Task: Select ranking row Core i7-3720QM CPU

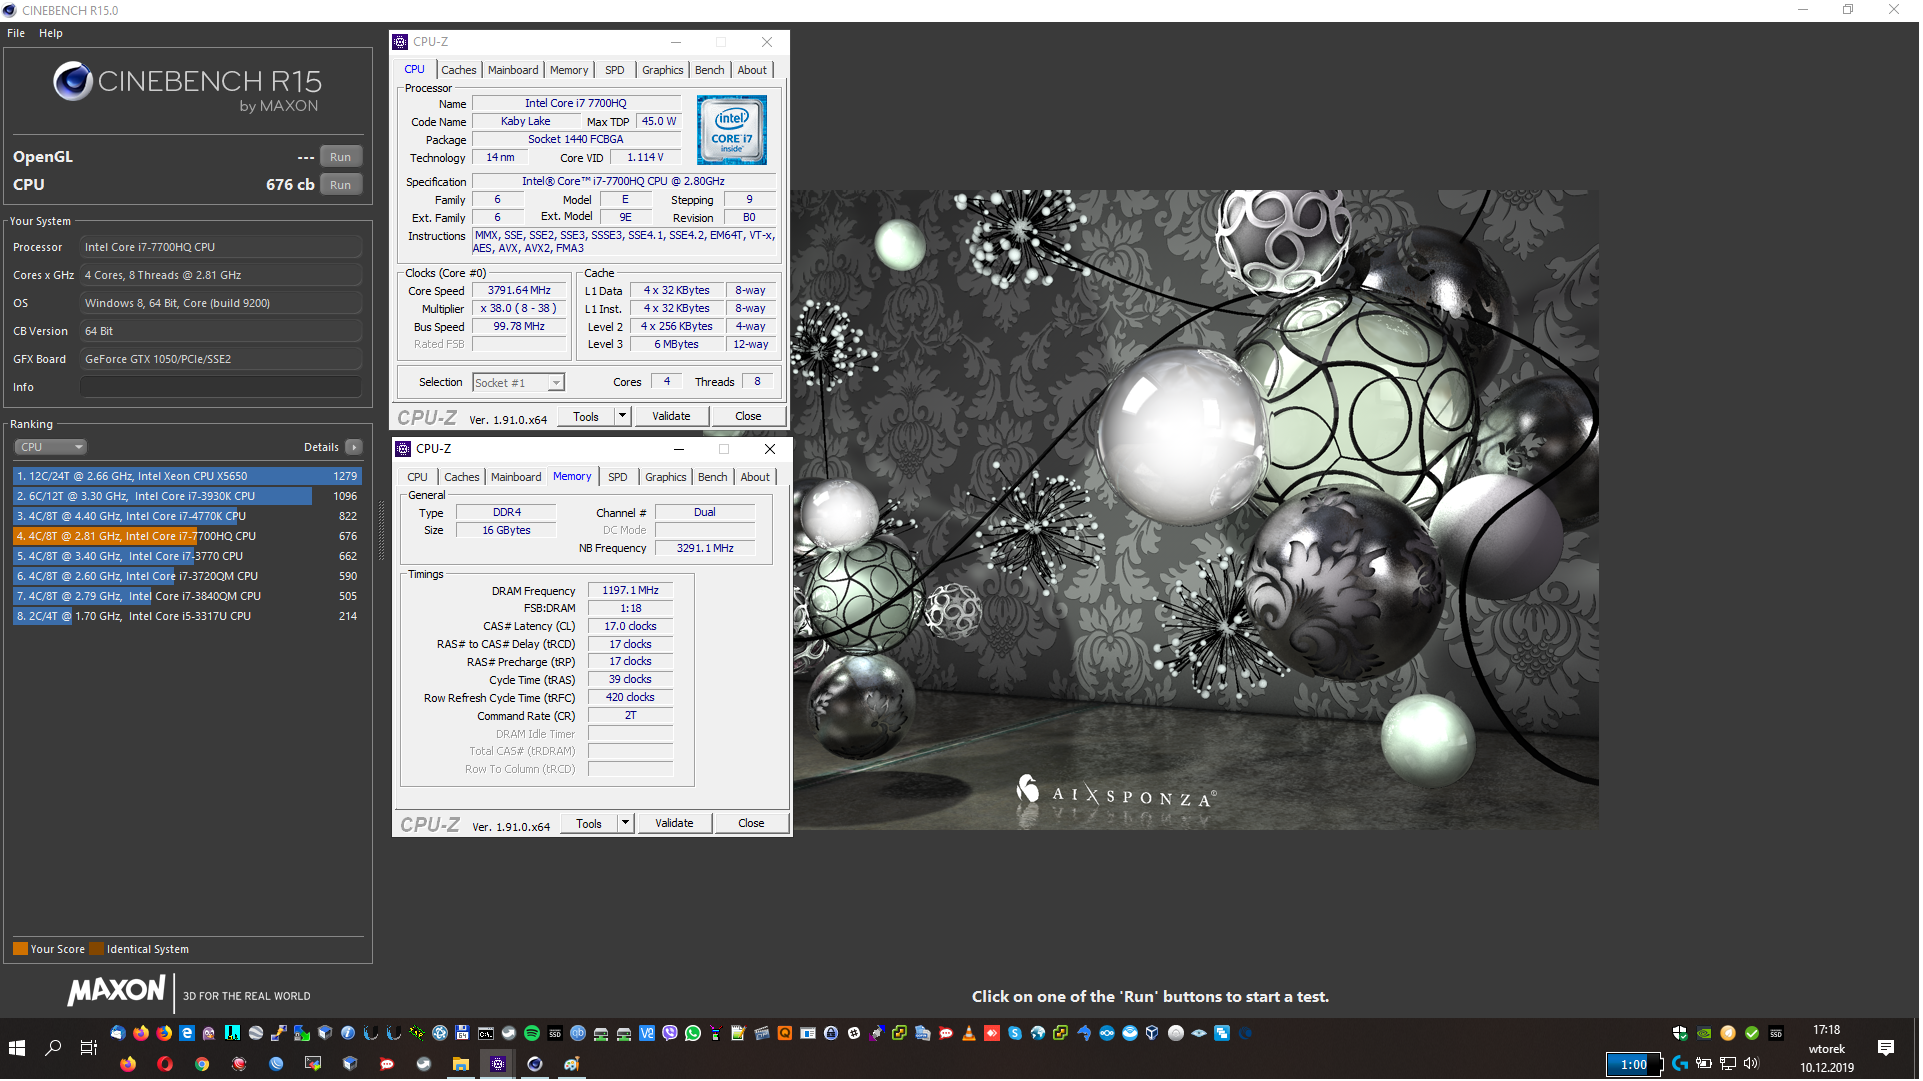Action: tap(187, 577)
